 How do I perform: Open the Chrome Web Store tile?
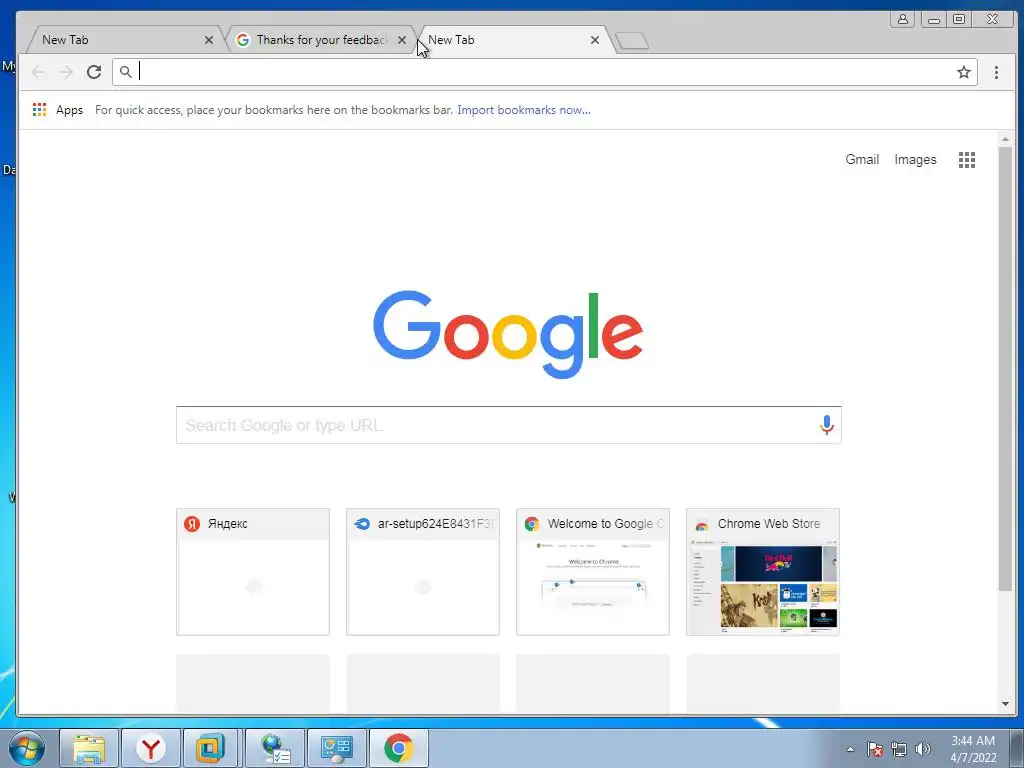tap(763, 571)
